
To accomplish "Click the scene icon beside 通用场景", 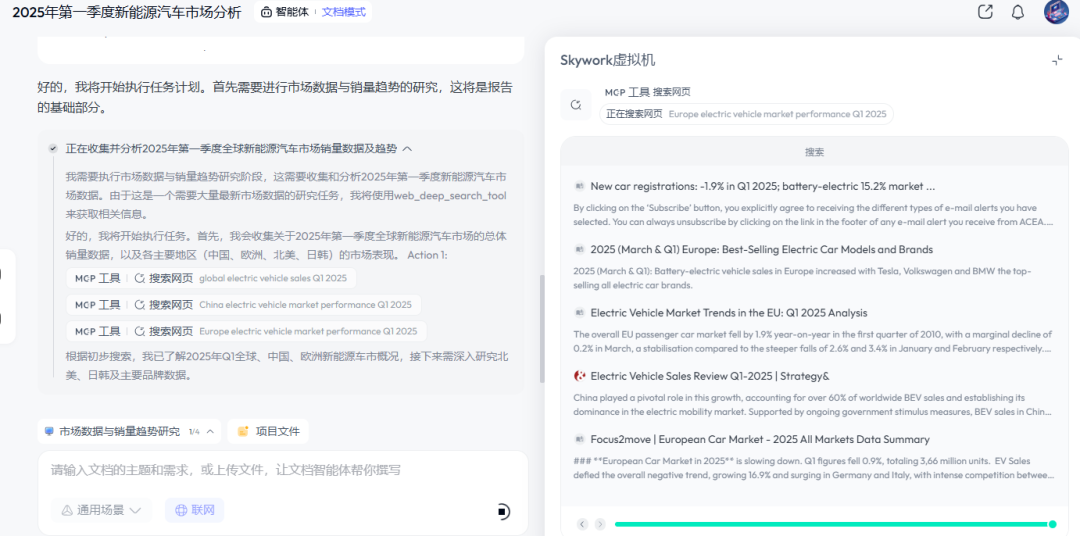I will pos(68,511).
